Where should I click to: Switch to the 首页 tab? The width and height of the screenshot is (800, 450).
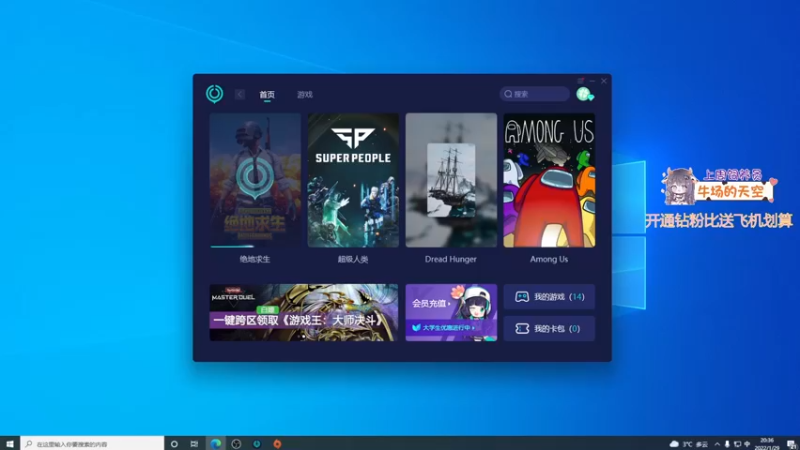click(x=267, y=94)
